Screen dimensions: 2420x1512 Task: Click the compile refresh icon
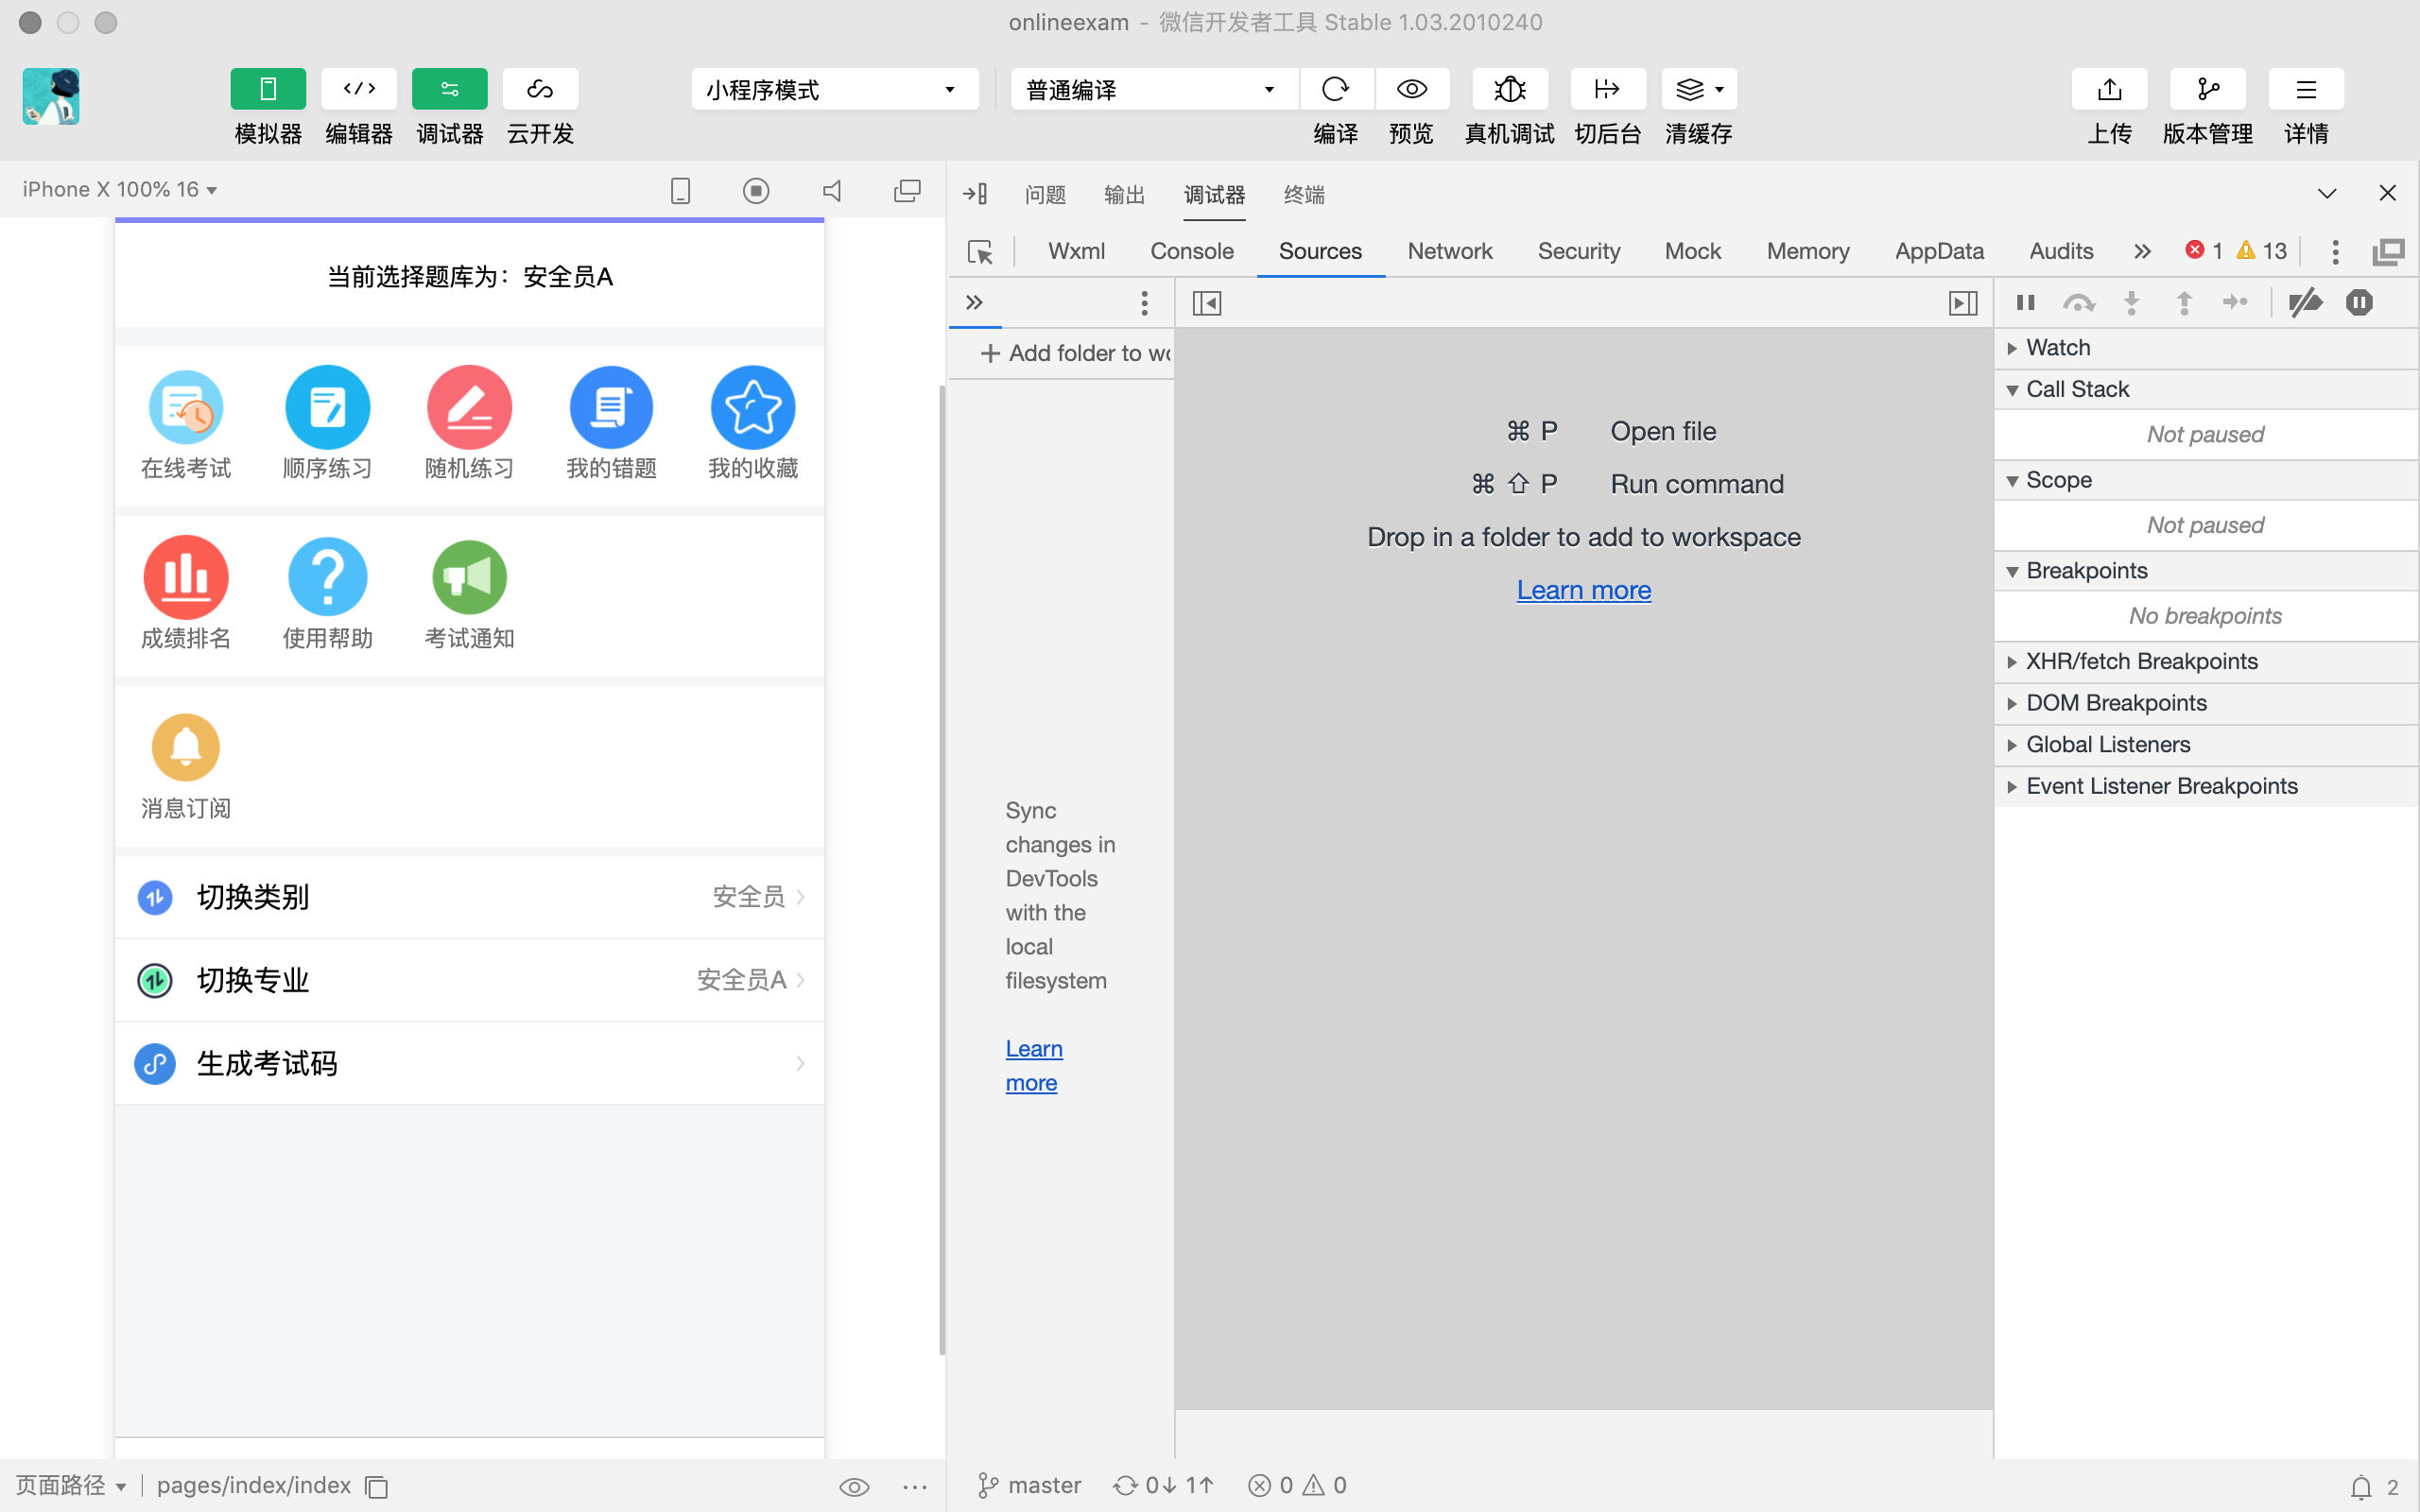(1335, 89)
